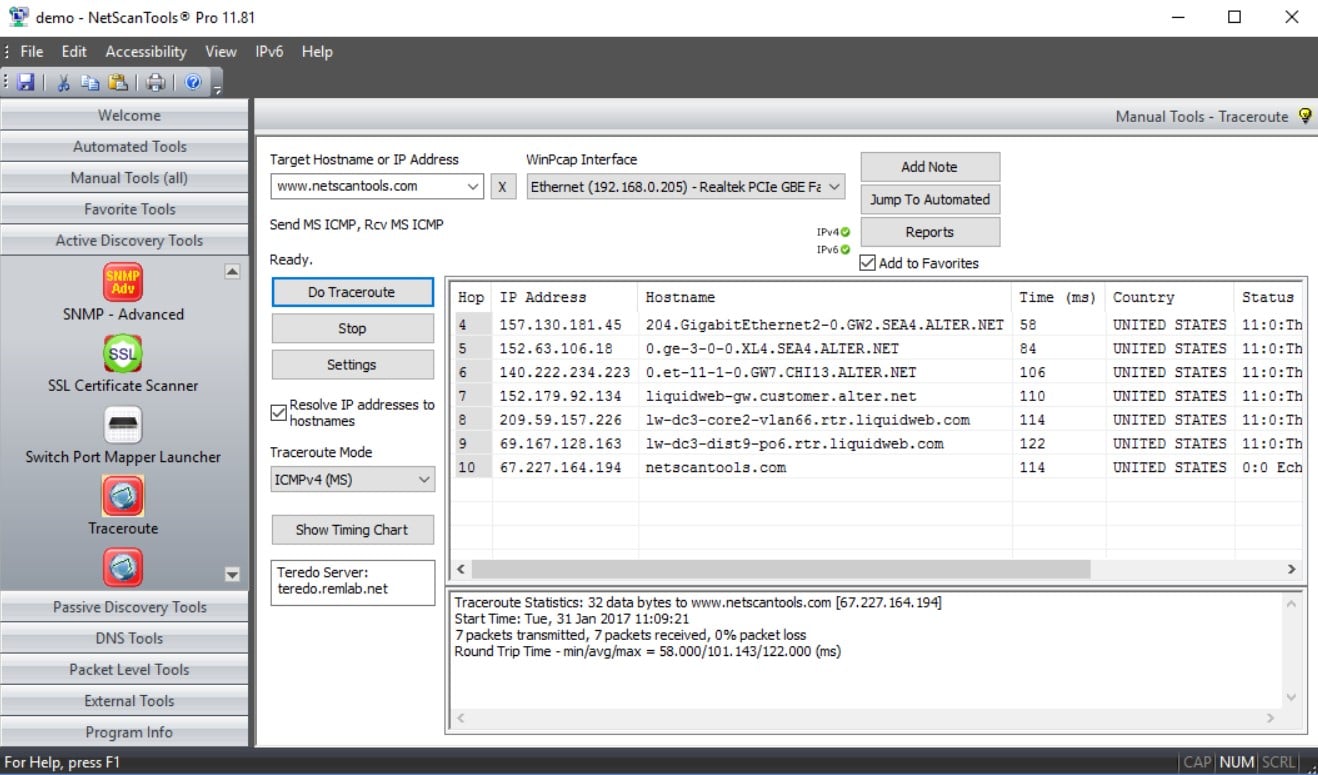Expand the Packet Level Tools section
The image size is (1318, 775).
pyautogui.click(x=124, y=669)
